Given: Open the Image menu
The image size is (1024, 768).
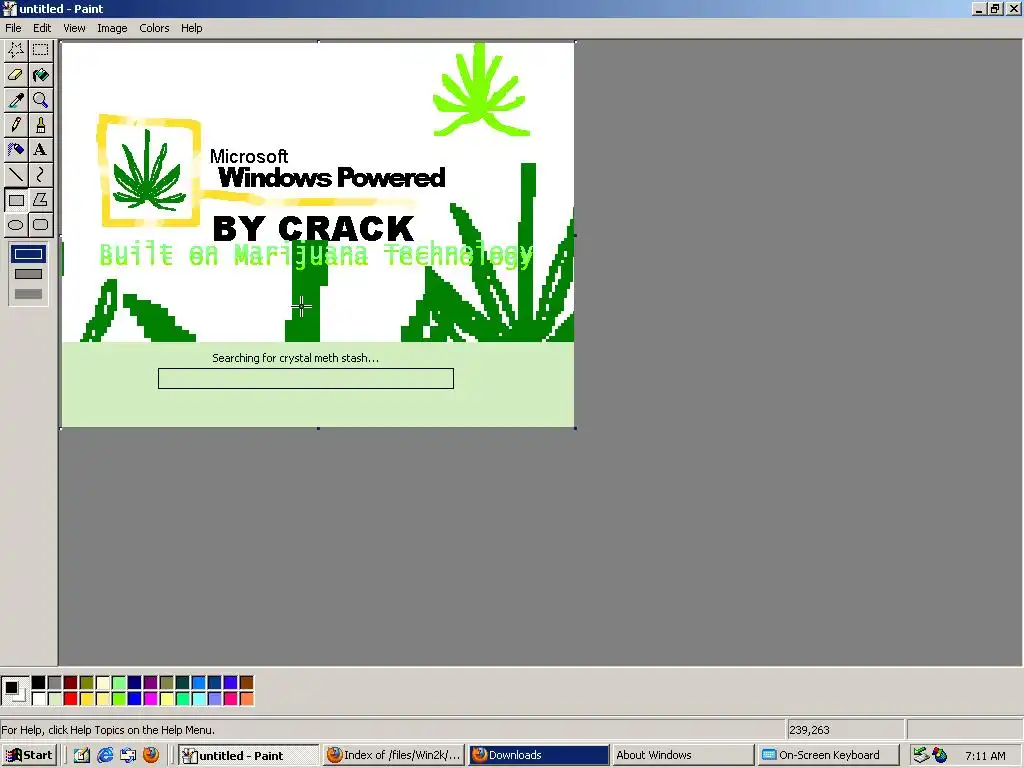Looking at the screenshot, I should [112, 28].
